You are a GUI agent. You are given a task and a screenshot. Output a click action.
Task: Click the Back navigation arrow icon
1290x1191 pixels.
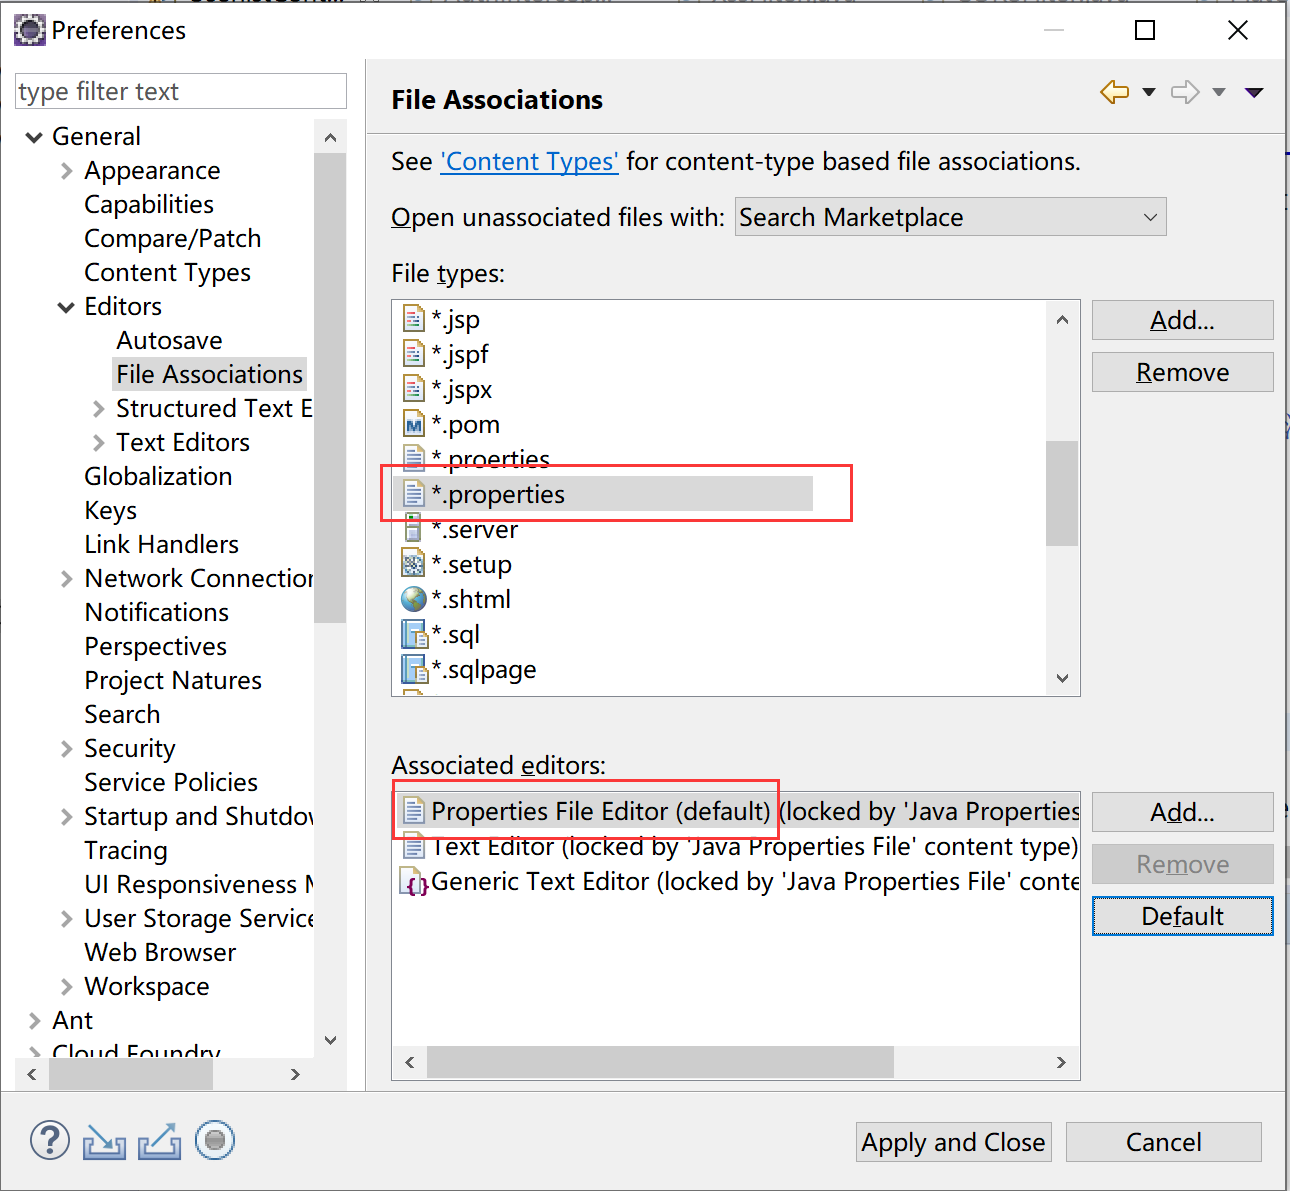coord(1114,92)
